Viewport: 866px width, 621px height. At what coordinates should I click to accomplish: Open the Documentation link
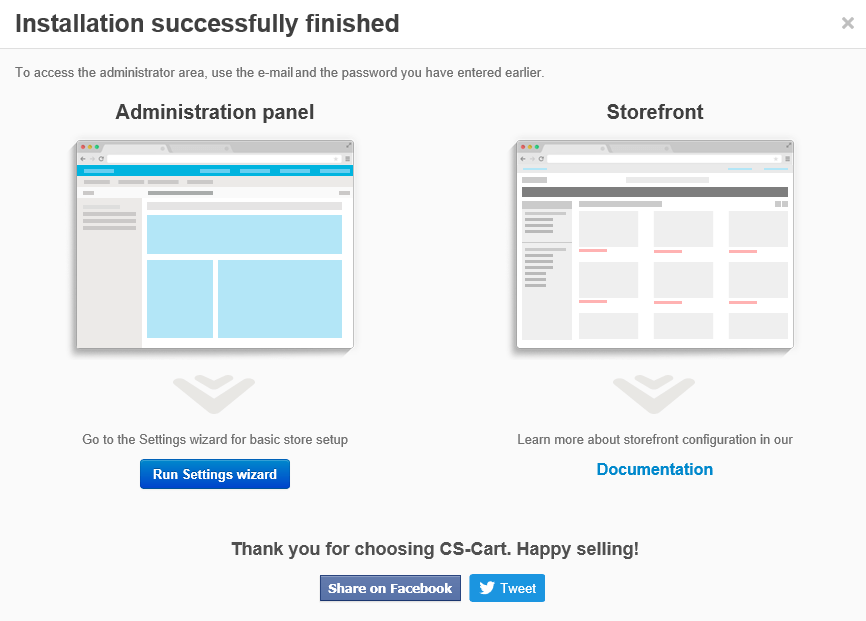point(654,469)
